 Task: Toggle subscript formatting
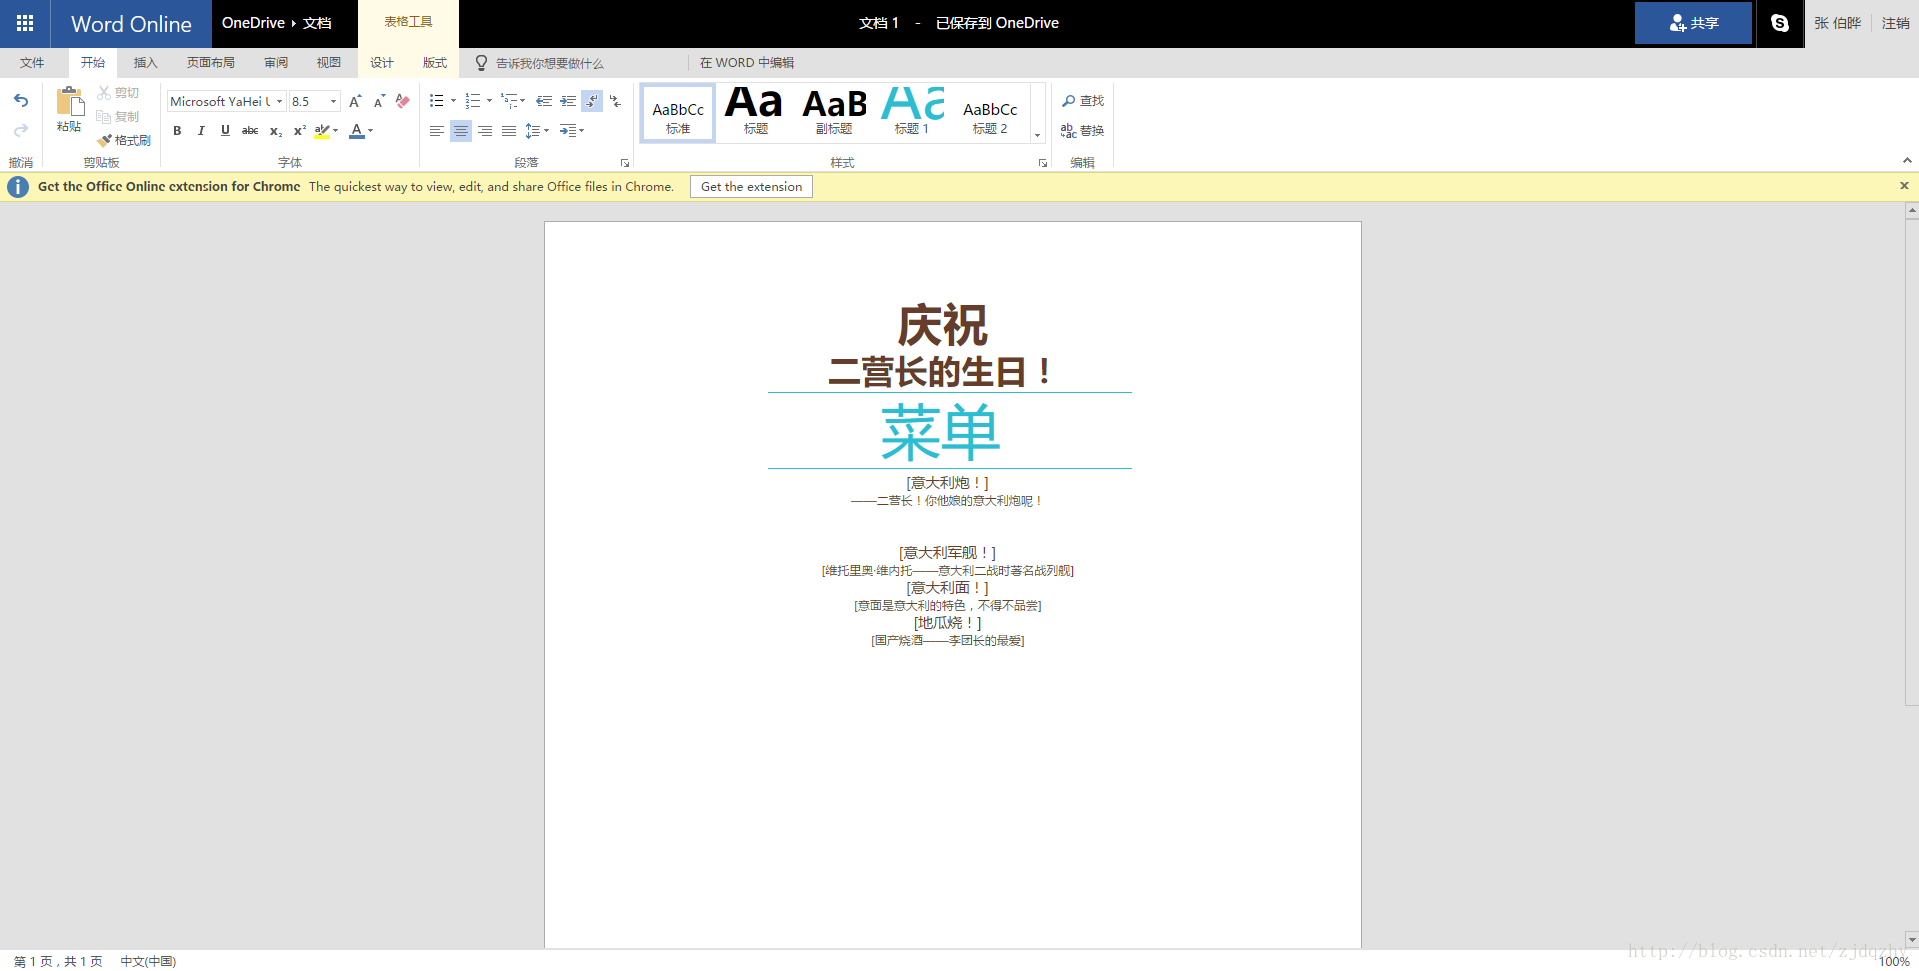coord(276,131)
